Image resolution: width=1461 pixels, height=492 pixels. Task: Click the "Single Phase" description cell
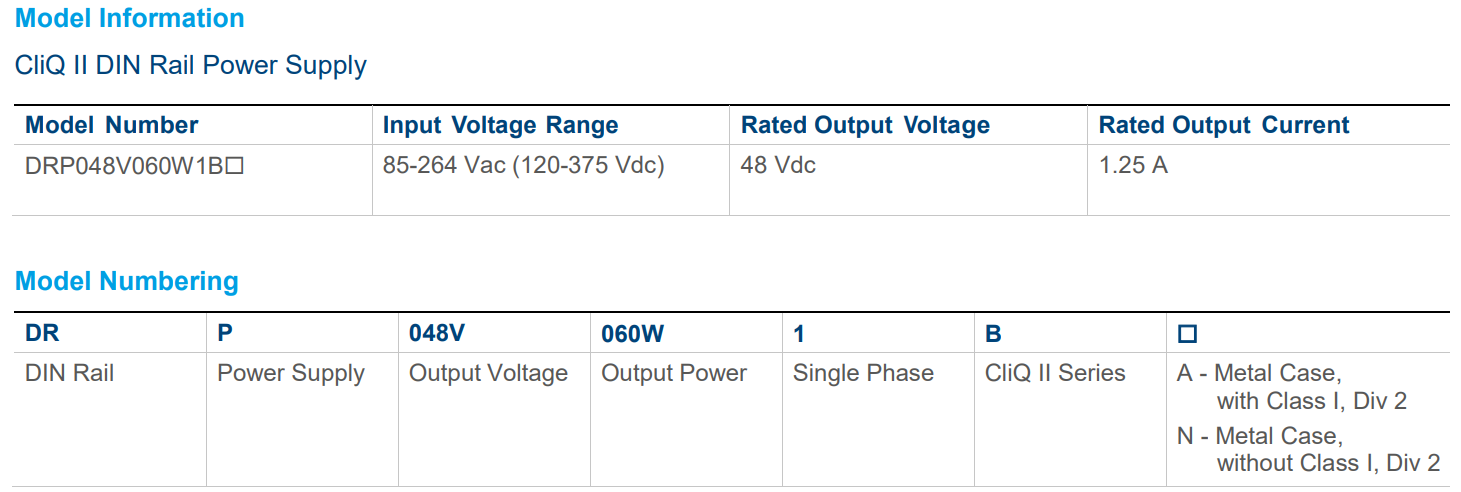[x=863, y=374]
